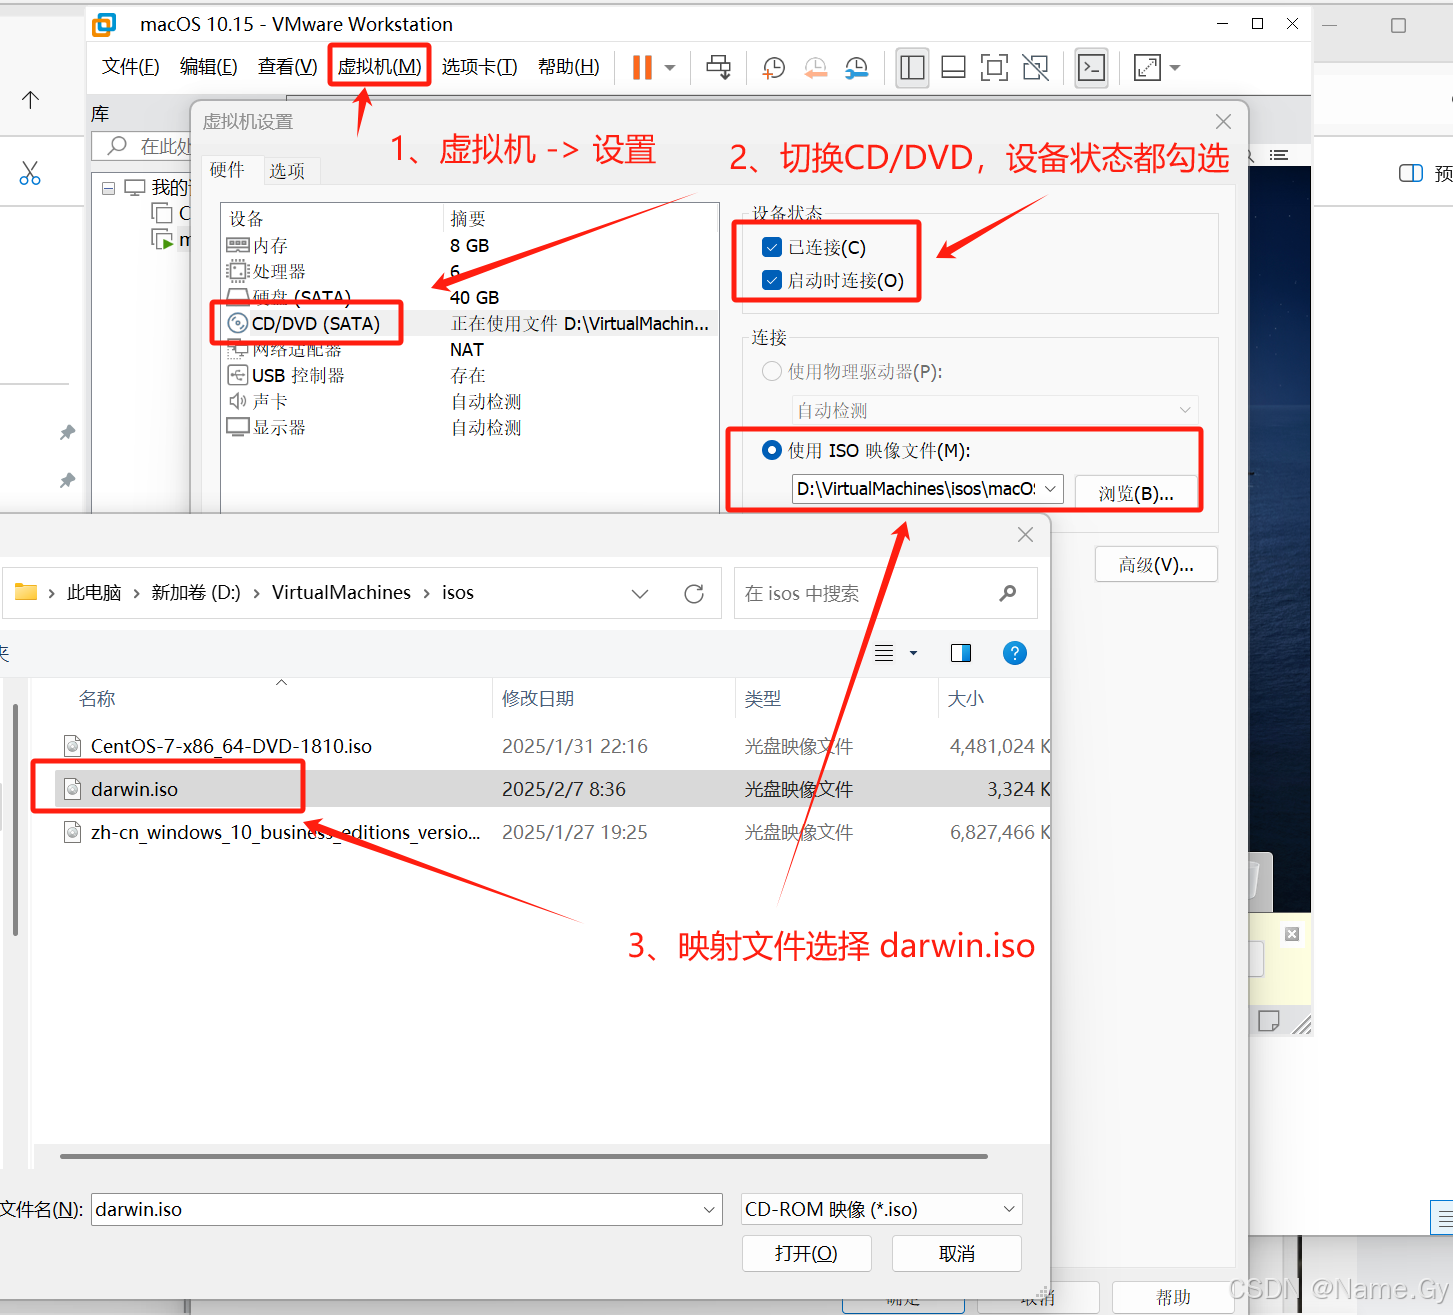Sort files by 名称 column header
1453x1315 pixels.
97,699
